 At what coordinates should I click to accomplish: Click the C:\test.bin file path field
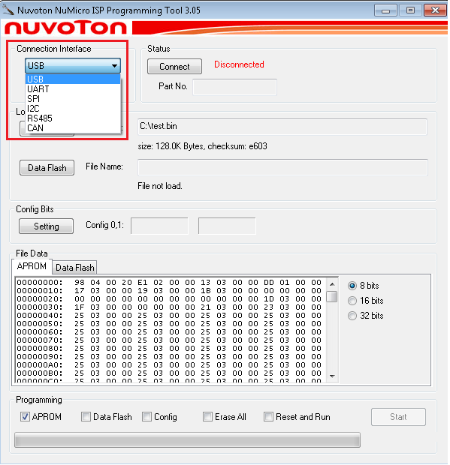coord(282,127)
